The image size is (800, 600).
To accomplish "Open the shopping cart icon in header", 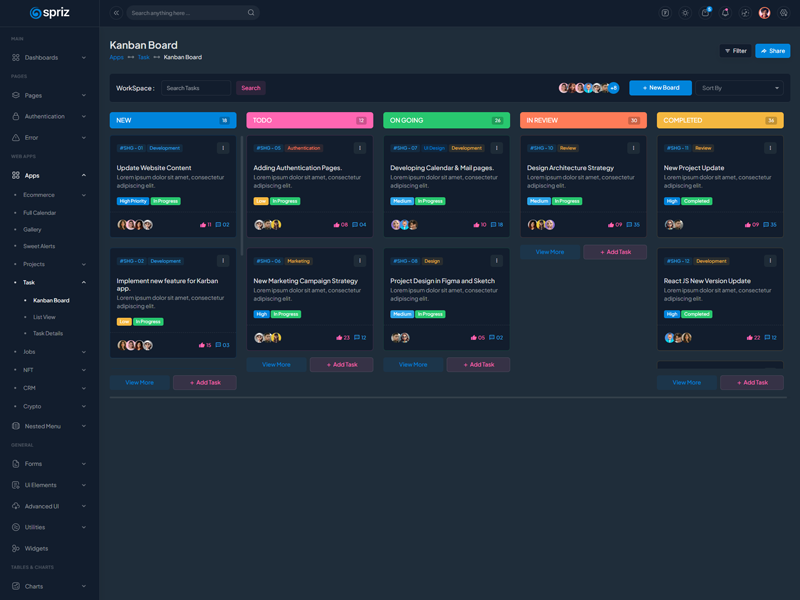I will pos(705,13).
